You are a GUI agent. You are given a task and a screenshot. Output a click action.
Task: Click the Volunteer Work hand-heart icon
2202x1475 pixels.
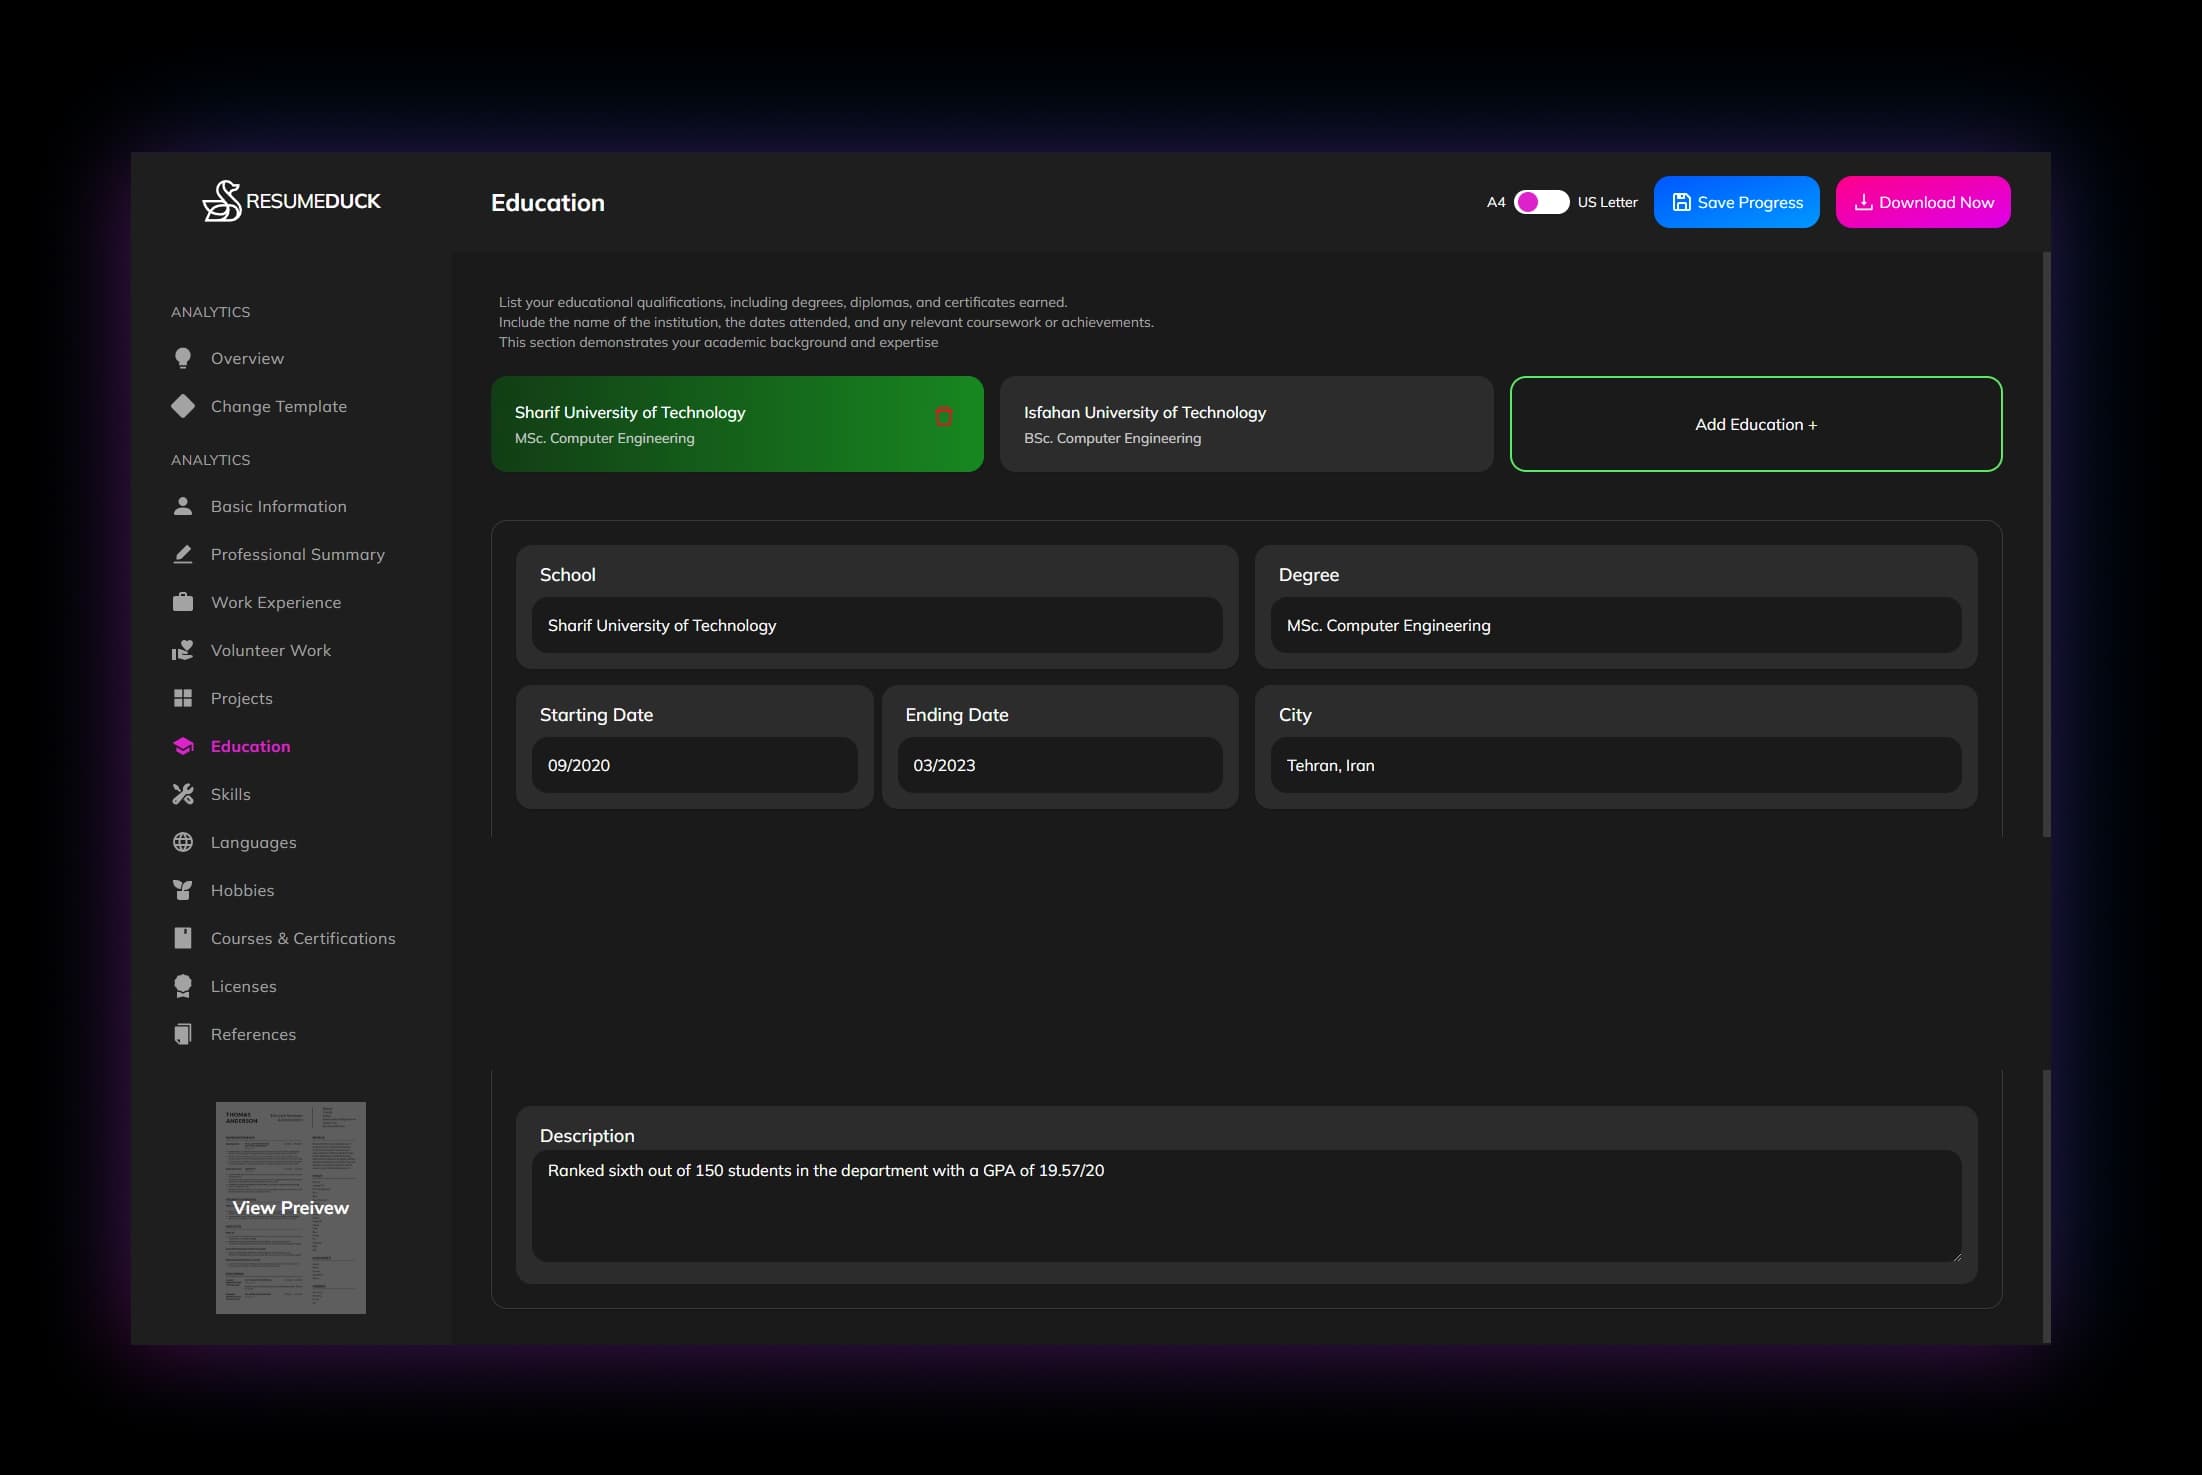coord(183,650)
